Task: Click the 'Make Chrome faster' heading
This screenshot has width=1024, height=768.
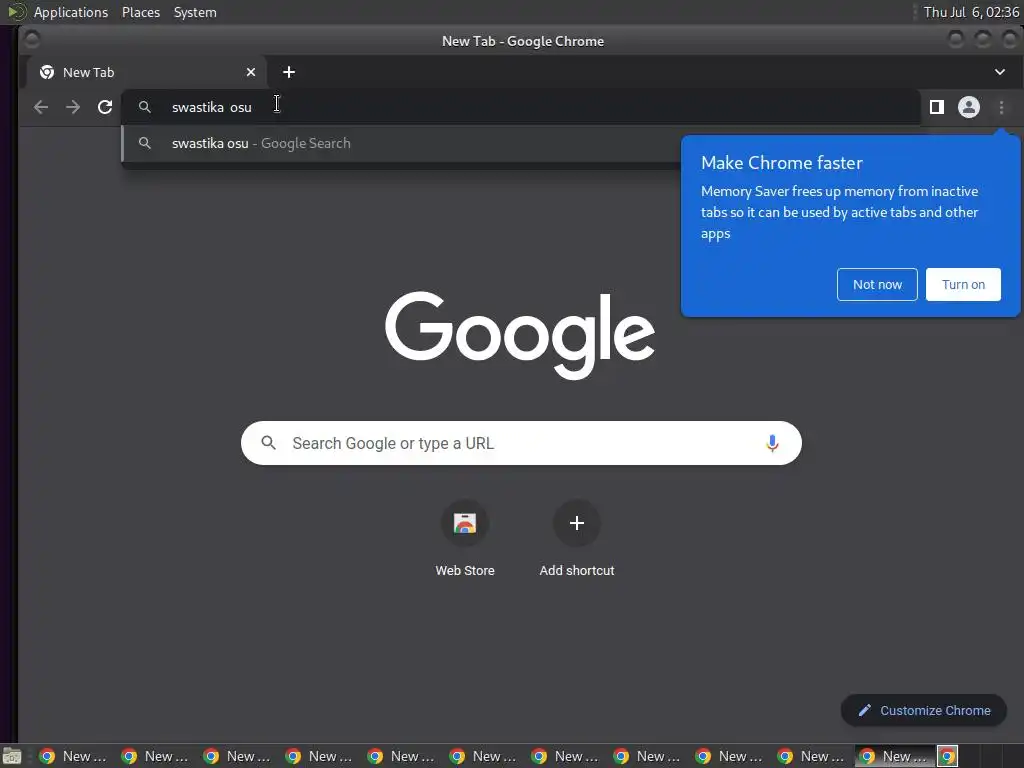Action: pyautogui.click(x=782, y=163)
